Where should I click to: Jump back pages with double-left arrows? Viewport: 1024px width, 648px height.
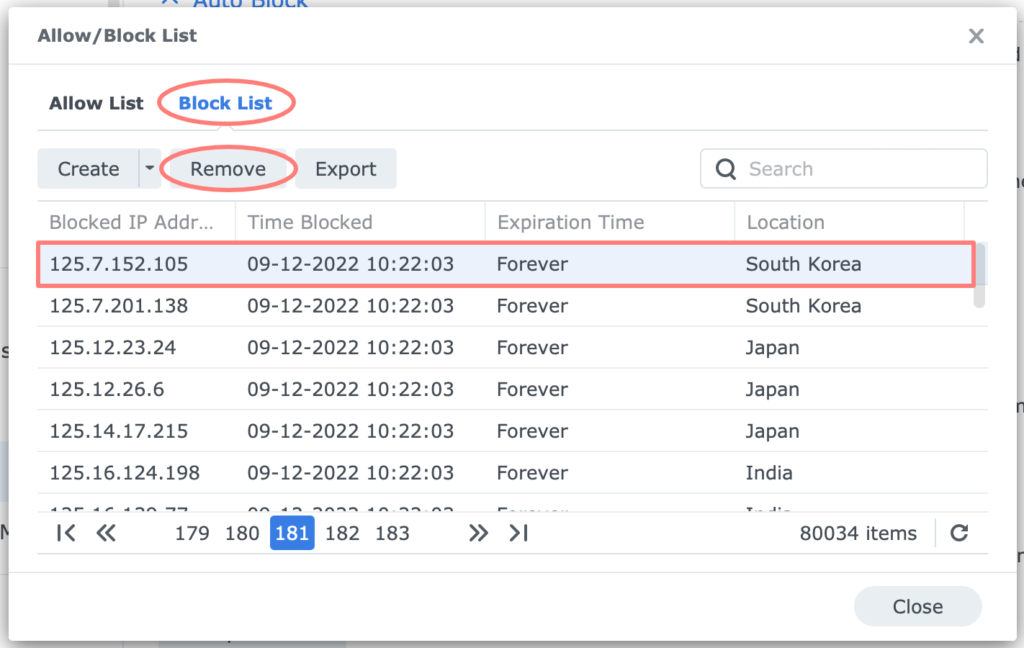106,533
